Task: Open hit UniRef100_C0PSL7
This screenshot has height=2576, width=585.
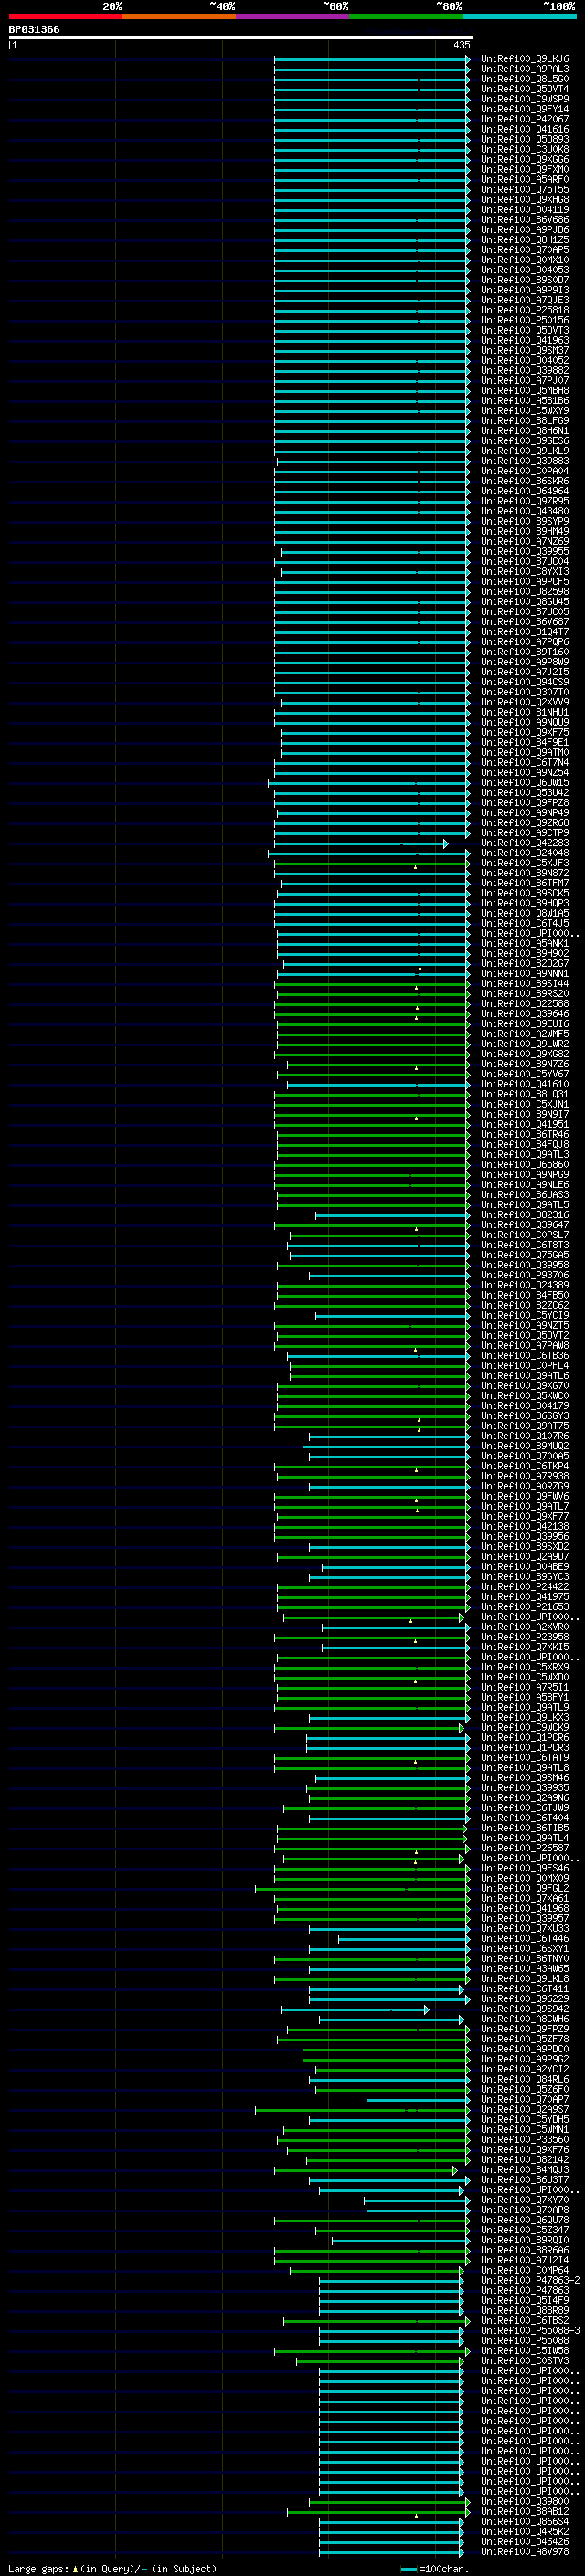Action: click(x=525, y=1236)
